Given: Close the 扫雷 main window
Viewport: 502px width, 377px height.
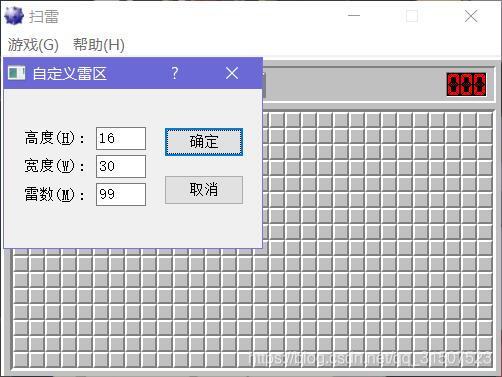Looking at the screenshot, I should pos(471,16).
